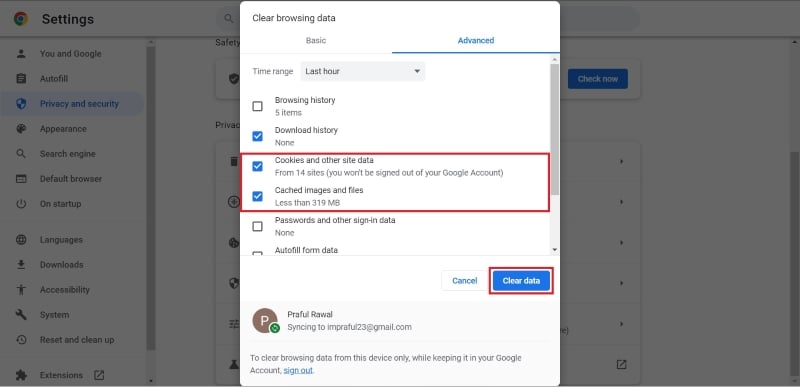Click the "5 items" text under Browsing history
This screenshot has height=387, width=800.
288,113
